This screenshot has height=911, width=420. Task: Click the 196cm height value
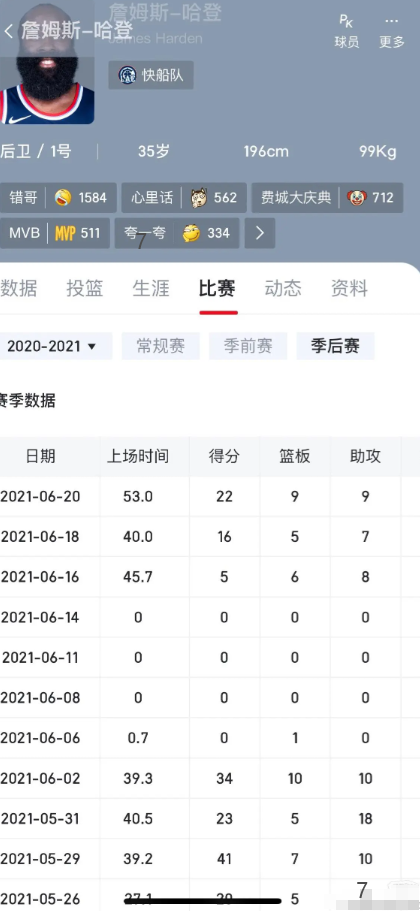[x=266, y=152]
